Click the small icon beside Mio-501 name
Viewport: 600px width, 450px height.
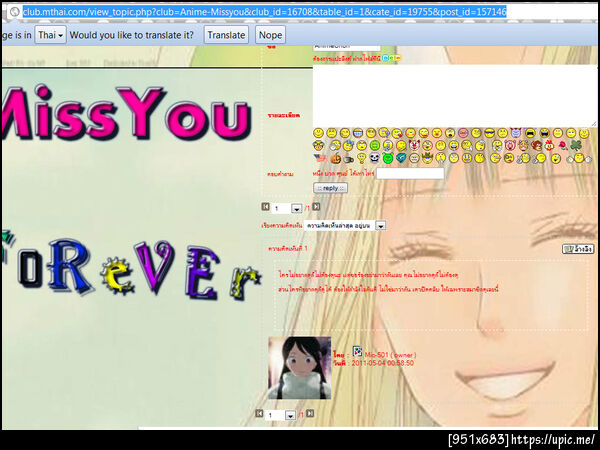[357, 351]
